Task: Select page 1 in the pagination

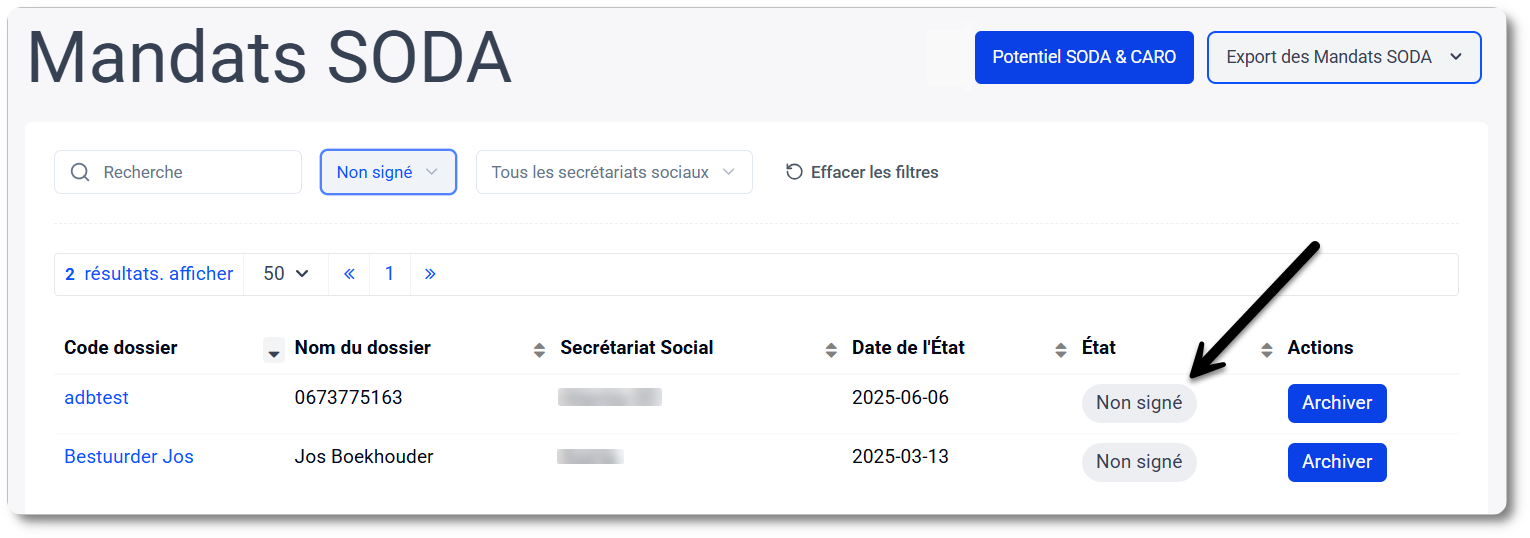Action: click(390, 274)
